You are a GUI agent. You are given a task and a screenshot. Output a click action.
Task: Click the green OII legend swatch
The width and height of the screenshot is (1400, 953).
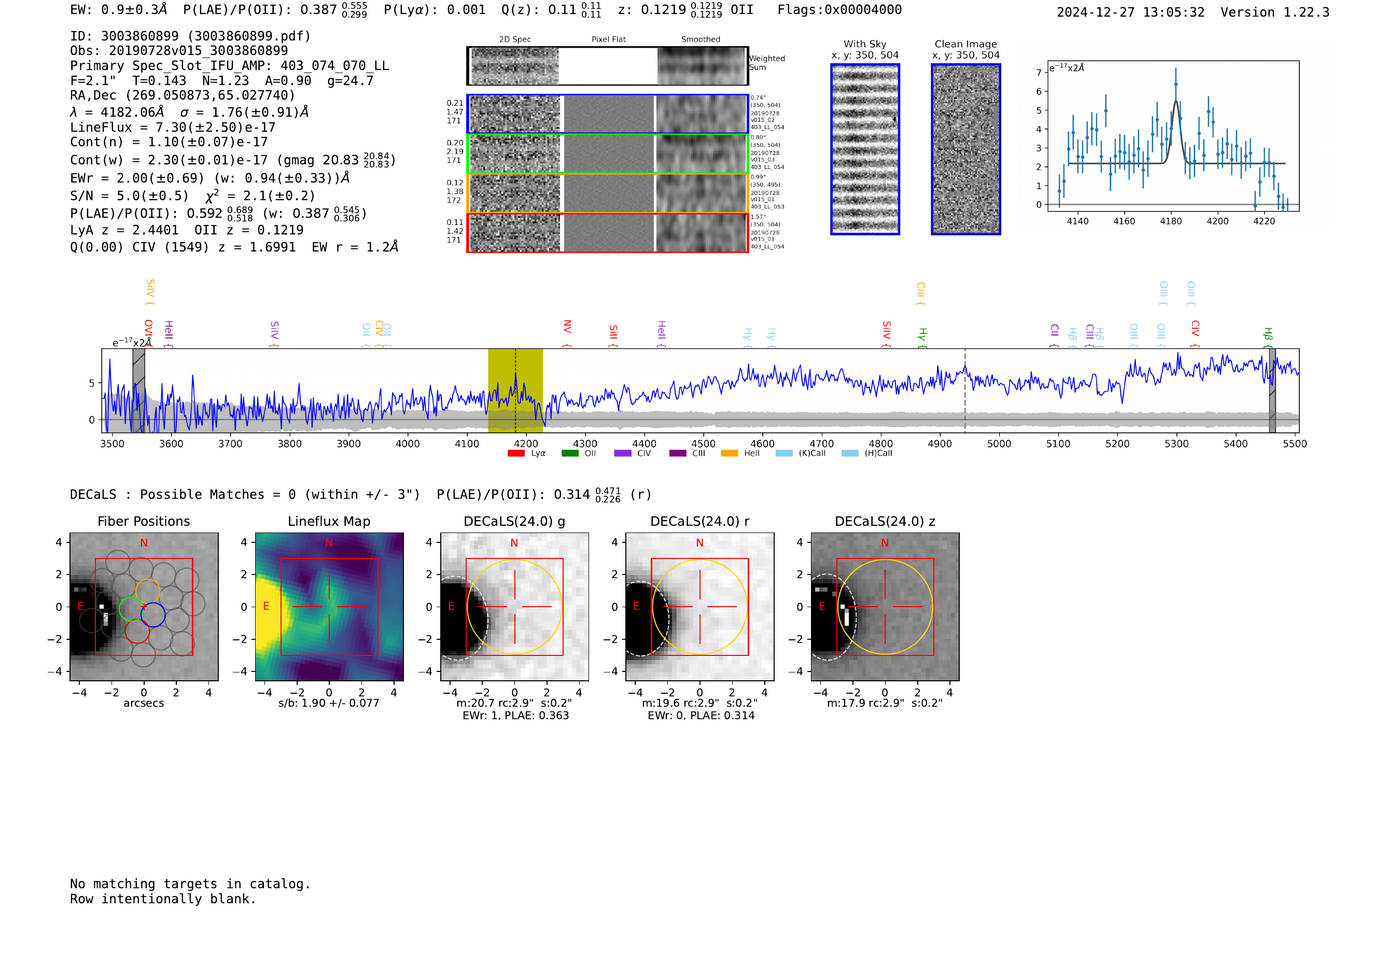[x=569, y=453]
